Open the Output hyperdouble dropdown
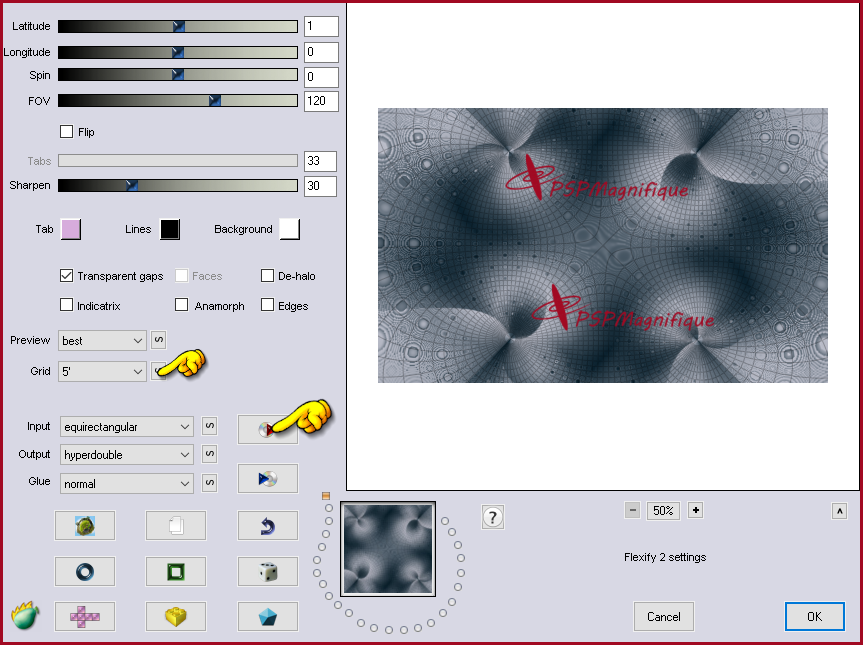Screen dimensions: 863x645 [127, 455]
